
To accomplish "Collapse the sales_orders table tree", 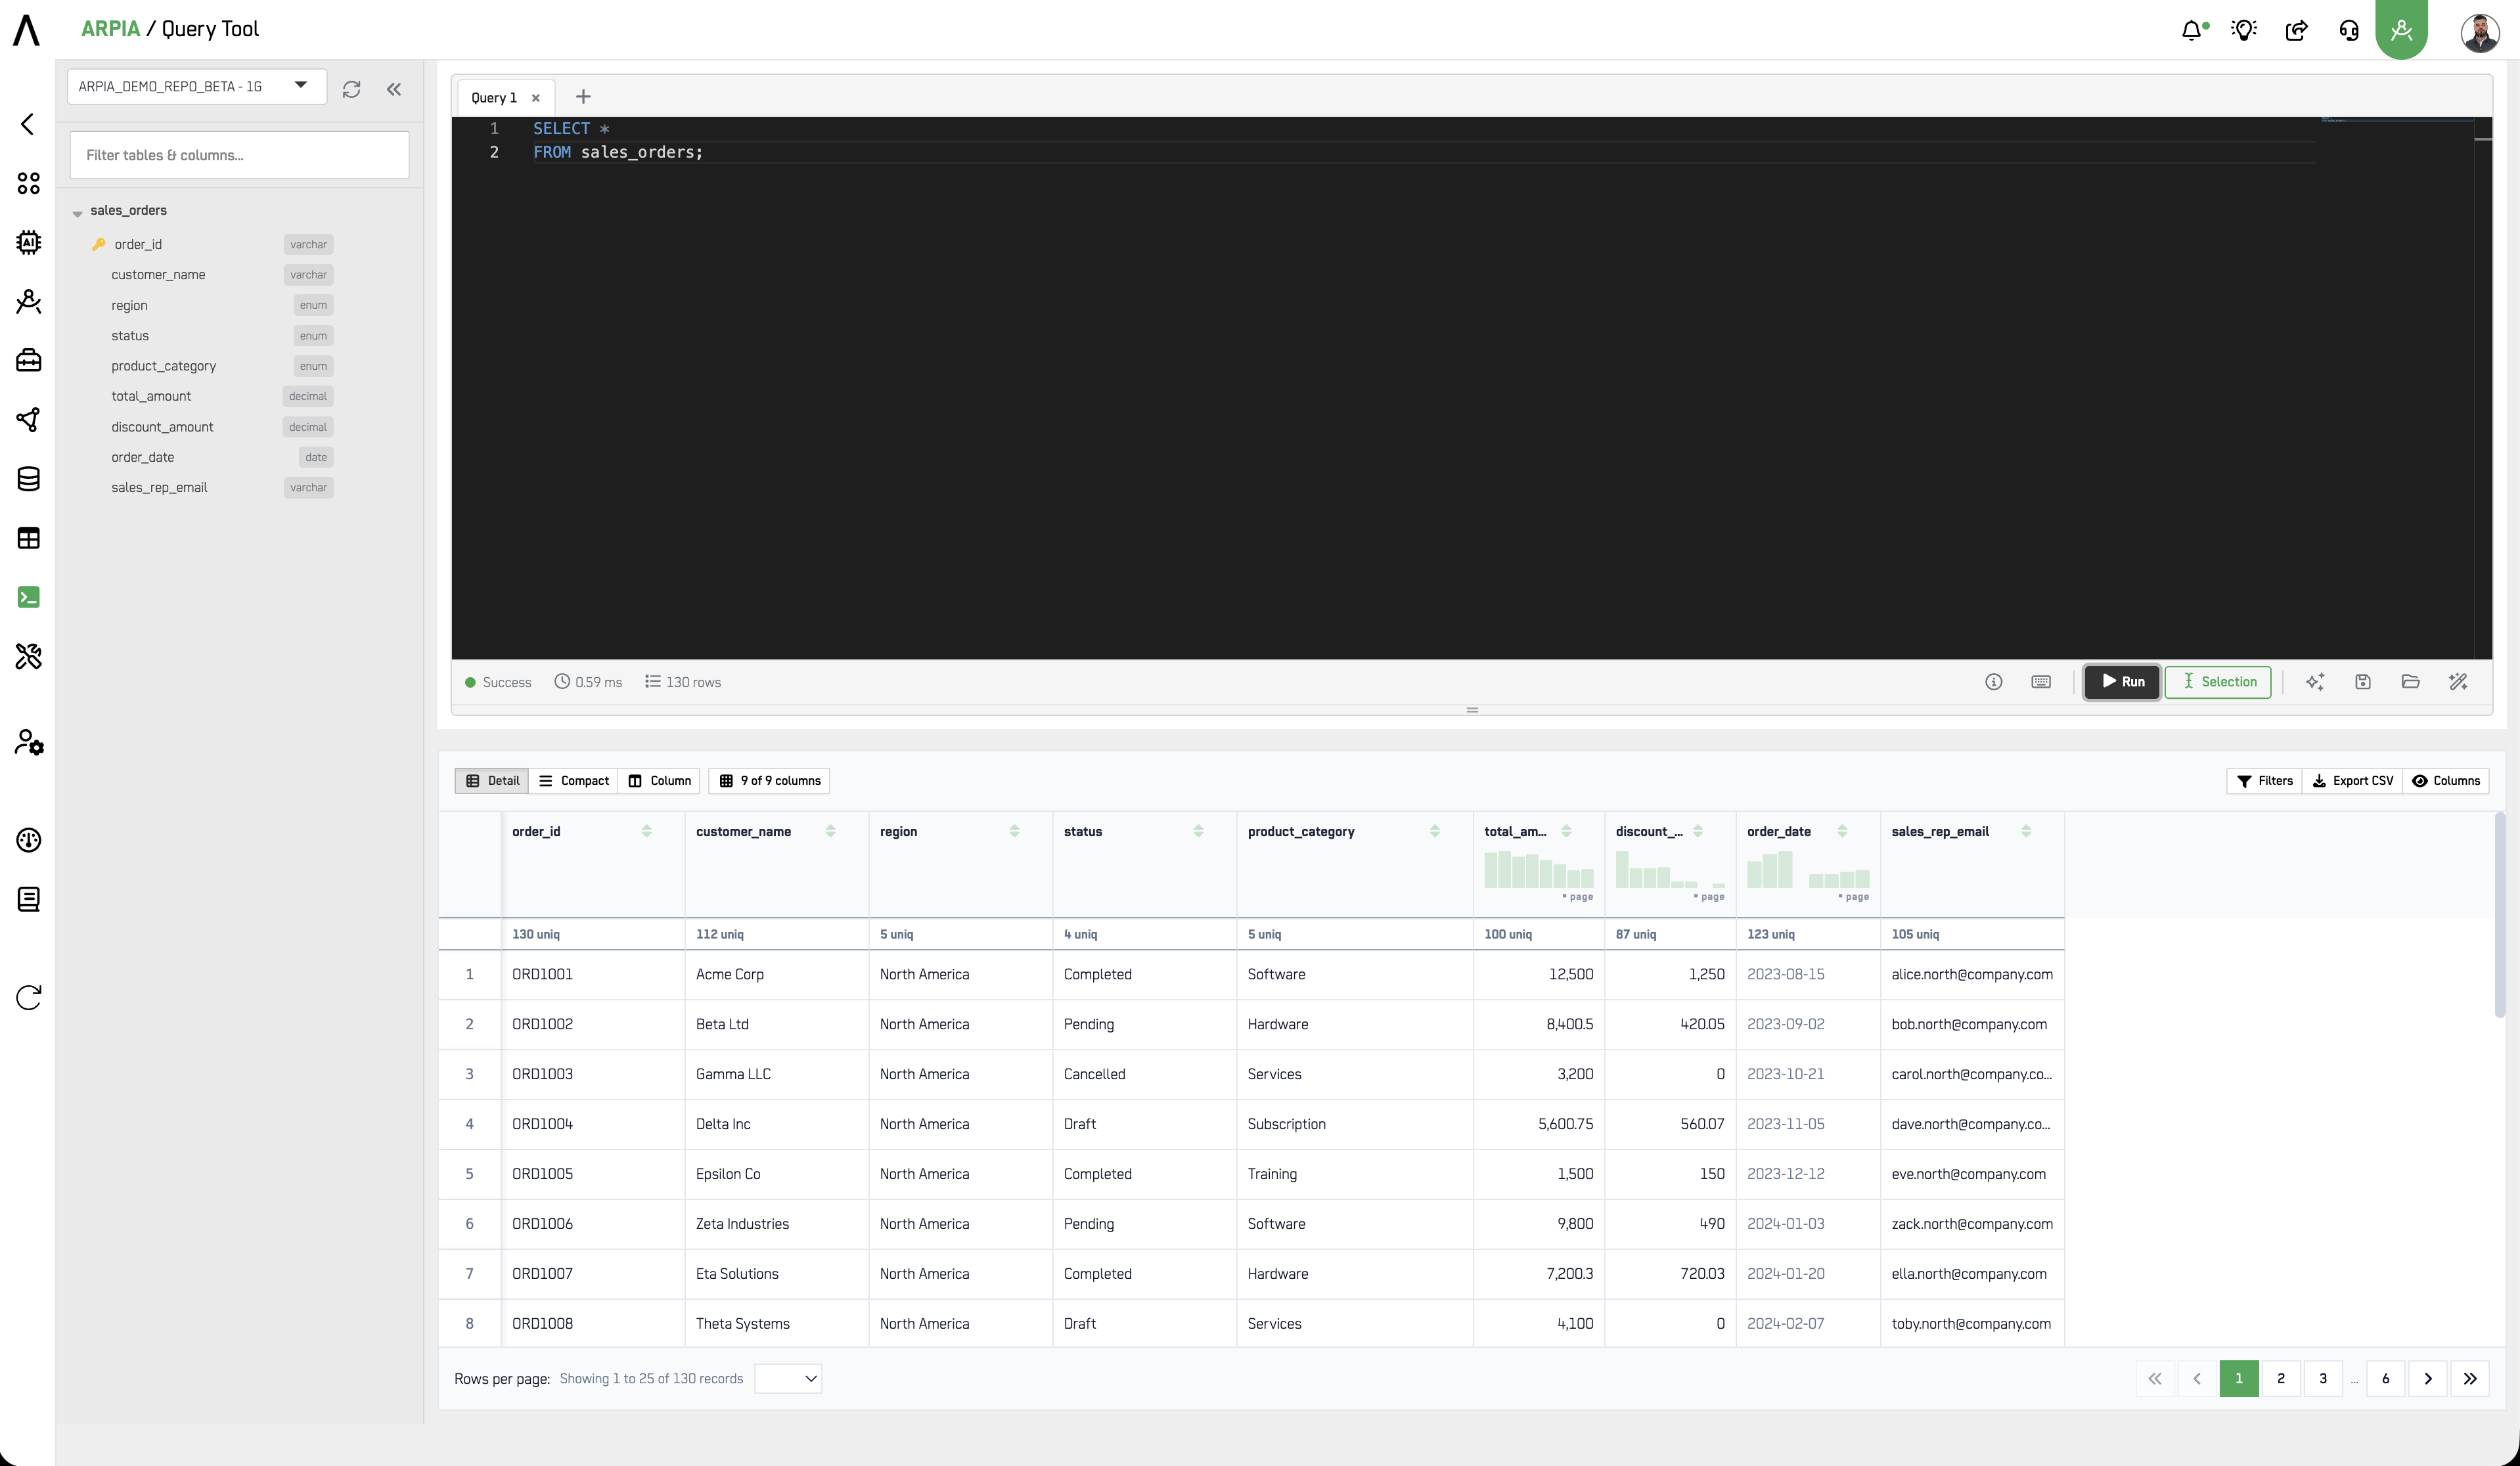I will [77, 213].
